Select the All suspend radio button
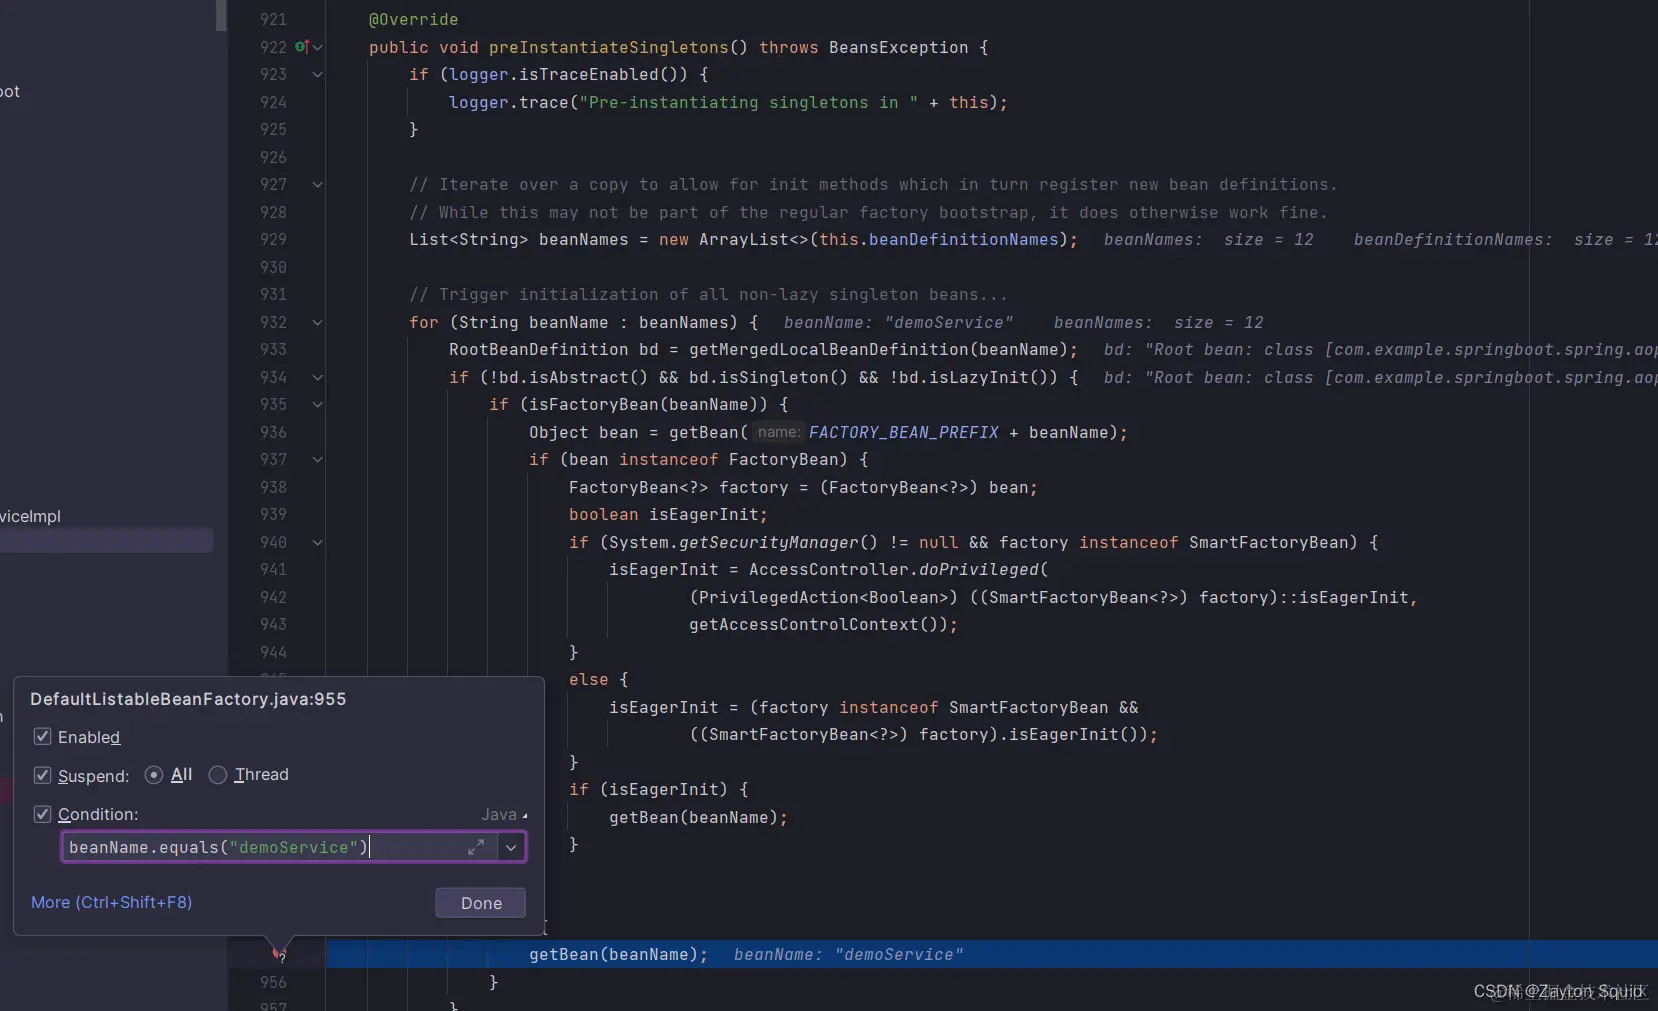The image size is (1658, 1011). coord(154,775)
